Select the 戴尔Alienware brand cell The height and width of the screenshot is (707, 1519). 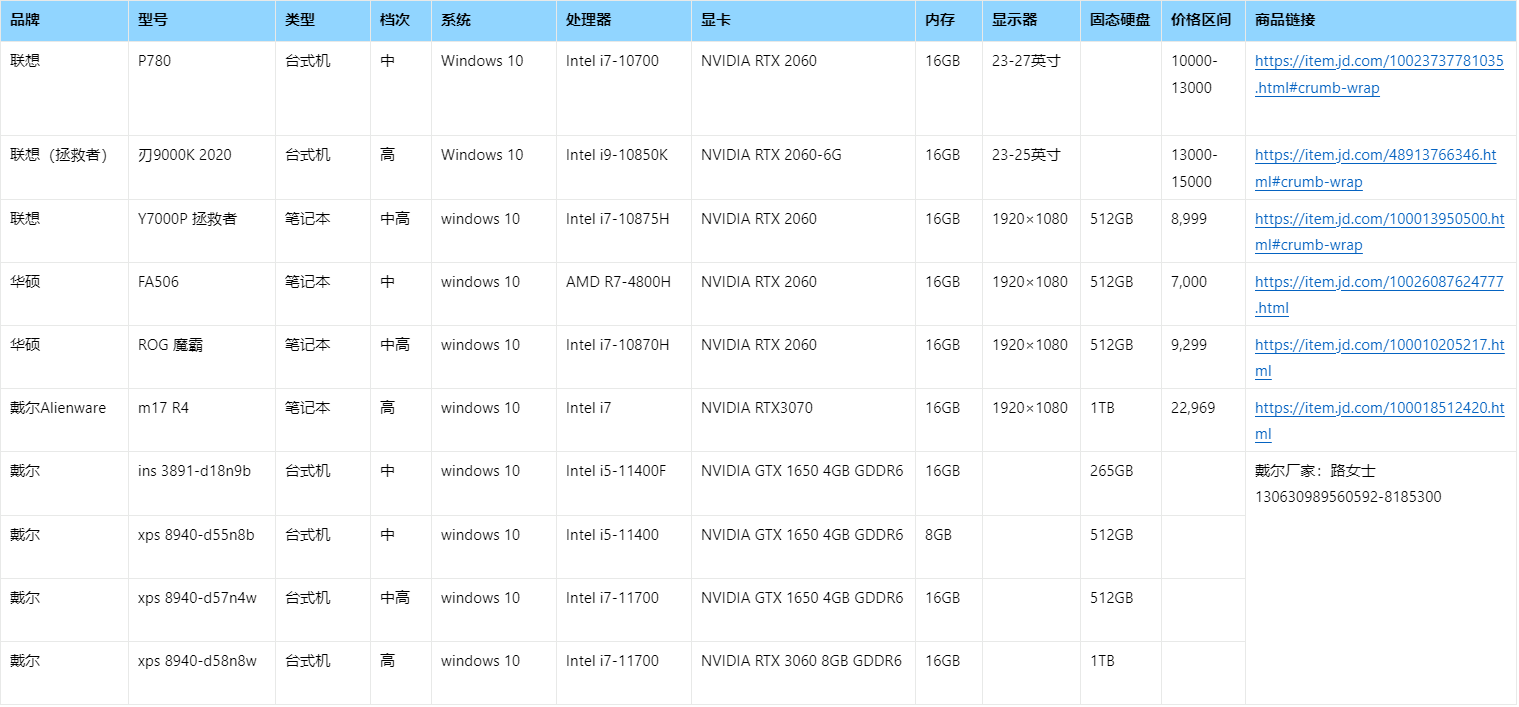[58, 408]
